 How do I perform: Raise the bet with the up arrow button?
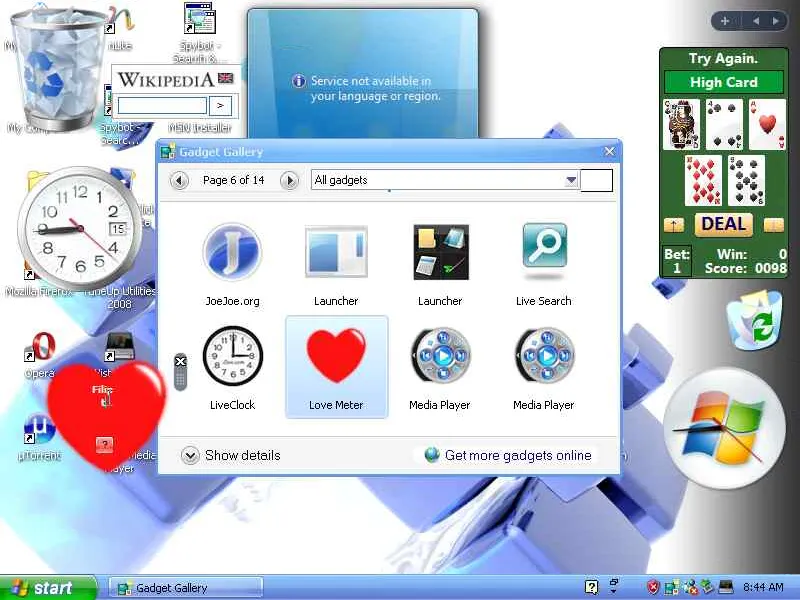click(x=674, y=225)
